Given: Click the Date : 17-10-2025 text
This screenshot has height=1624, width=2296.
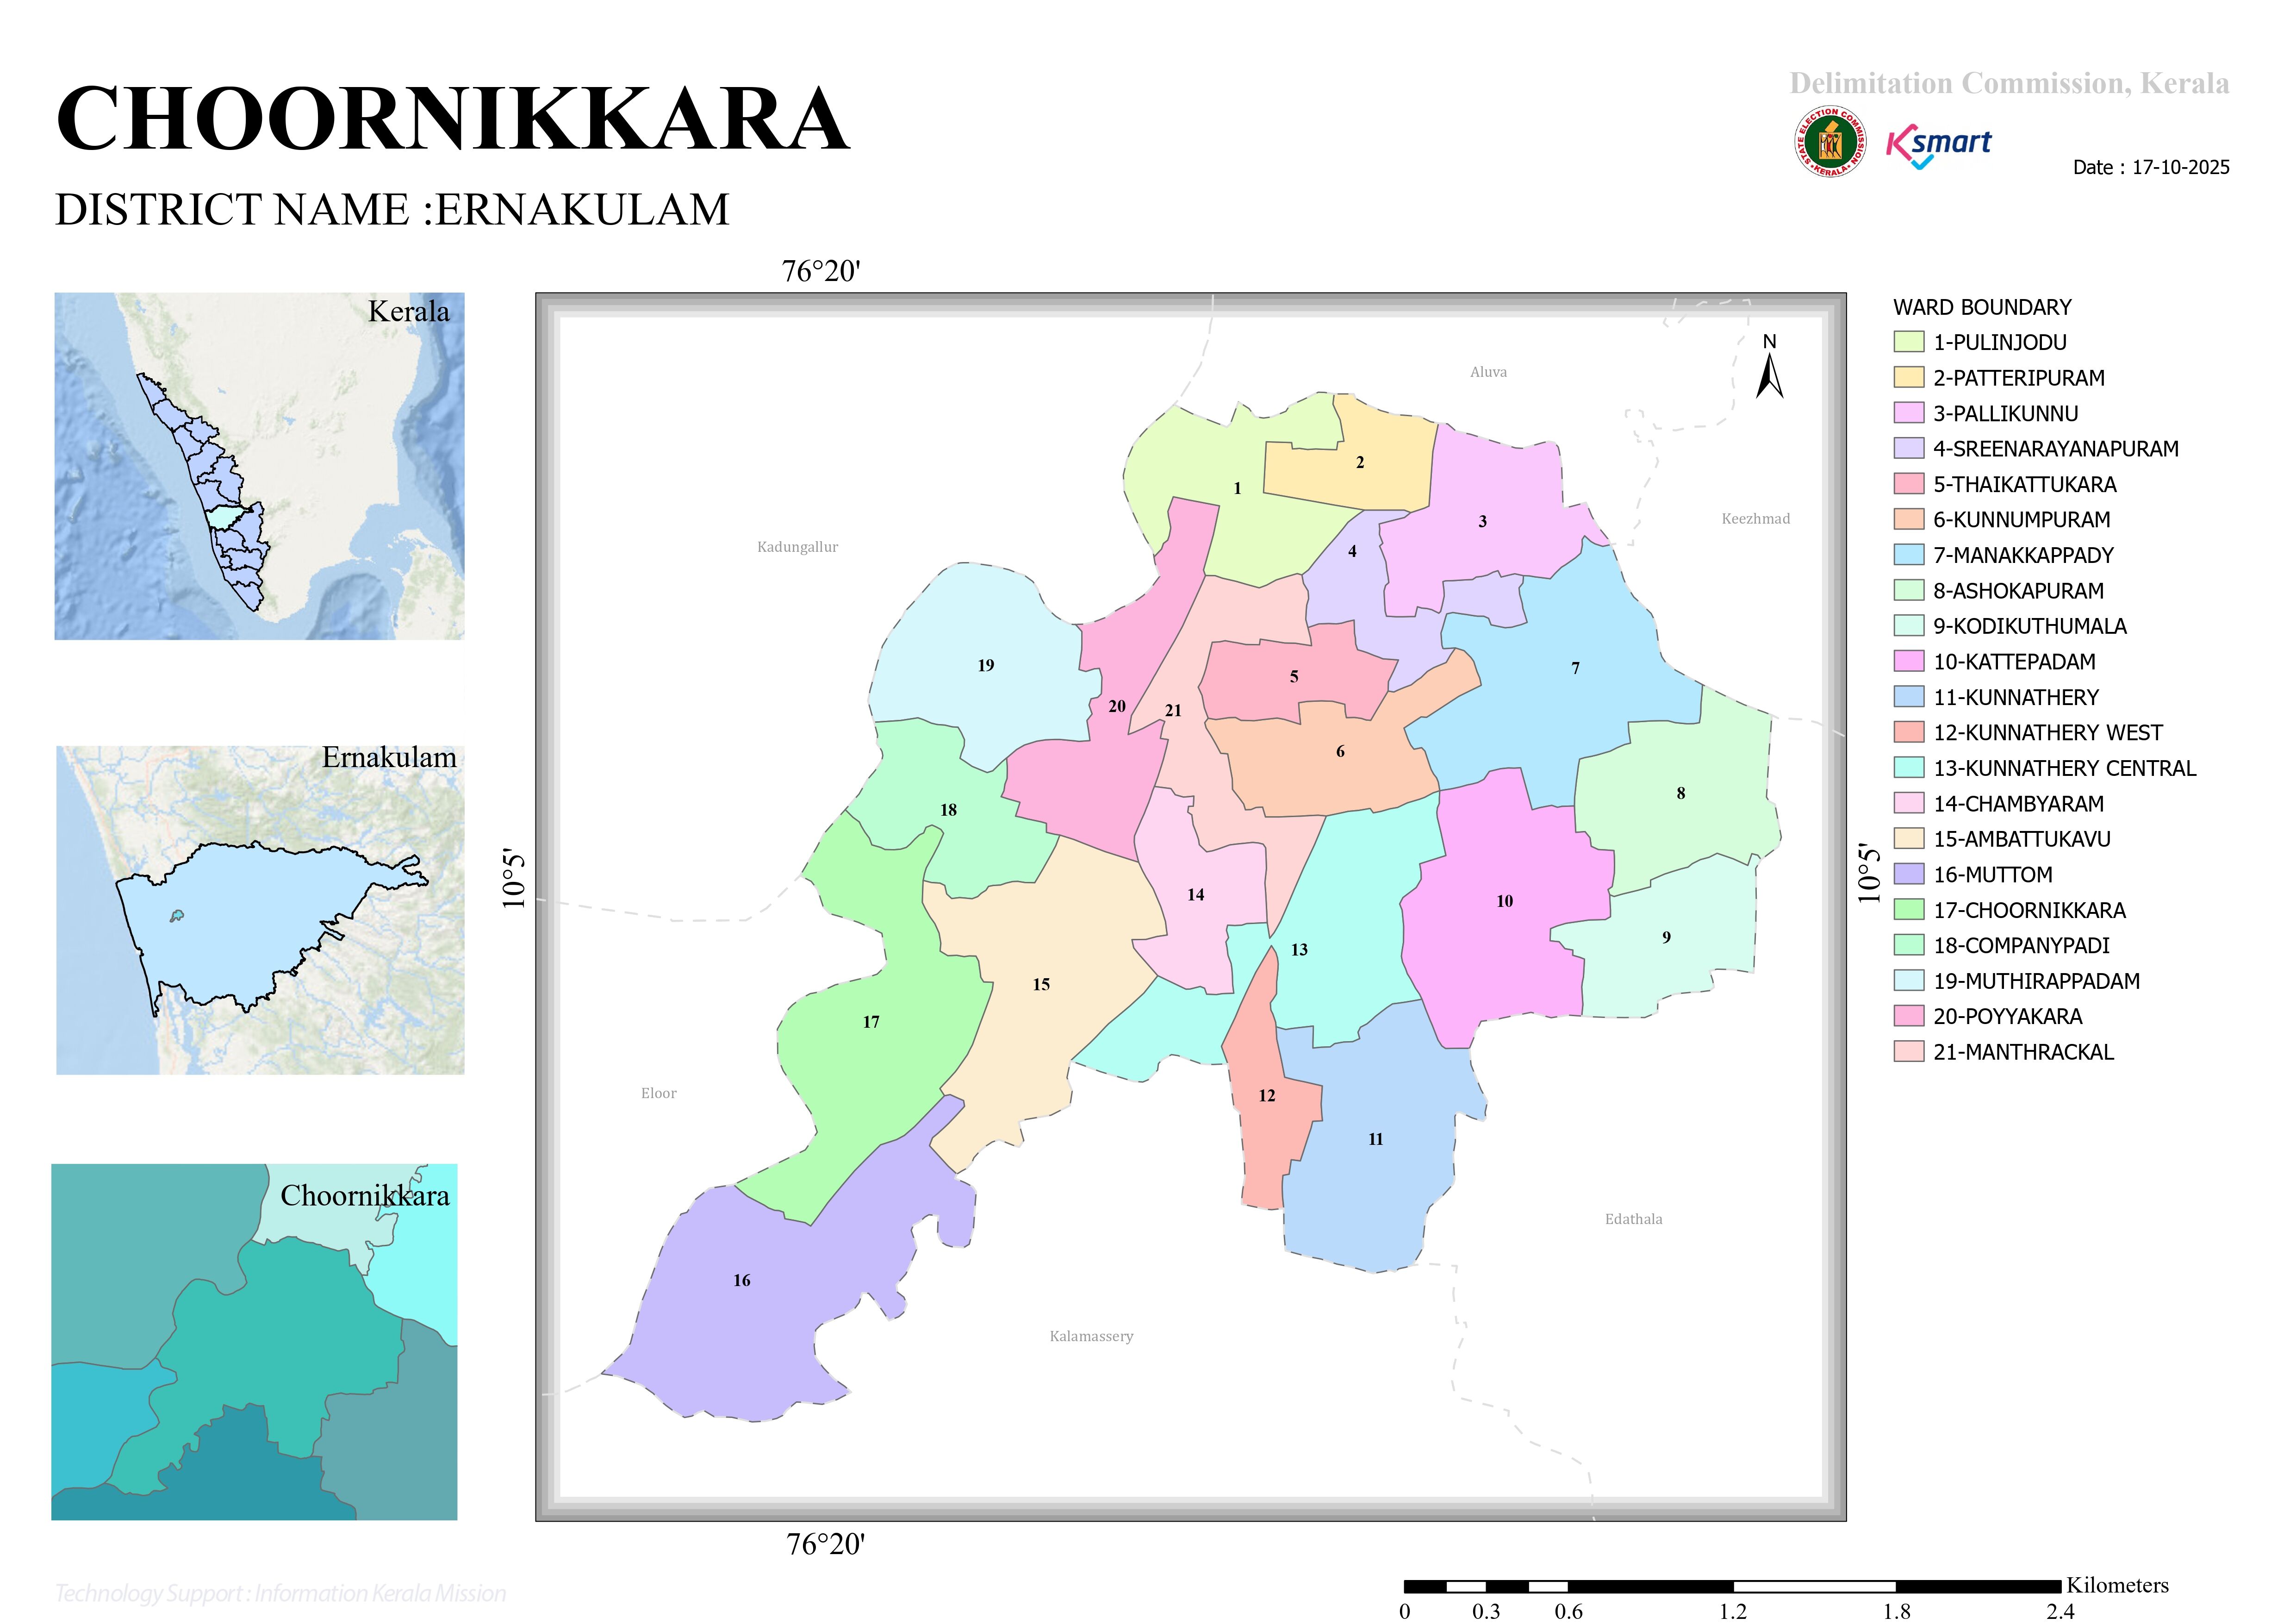Looking at the screenshot, I should coord(2151,167).
